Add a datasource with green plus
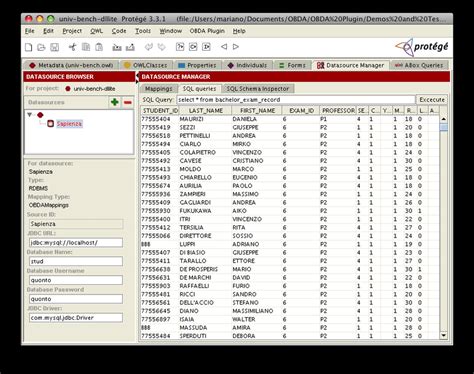 [x=115, y=102]
